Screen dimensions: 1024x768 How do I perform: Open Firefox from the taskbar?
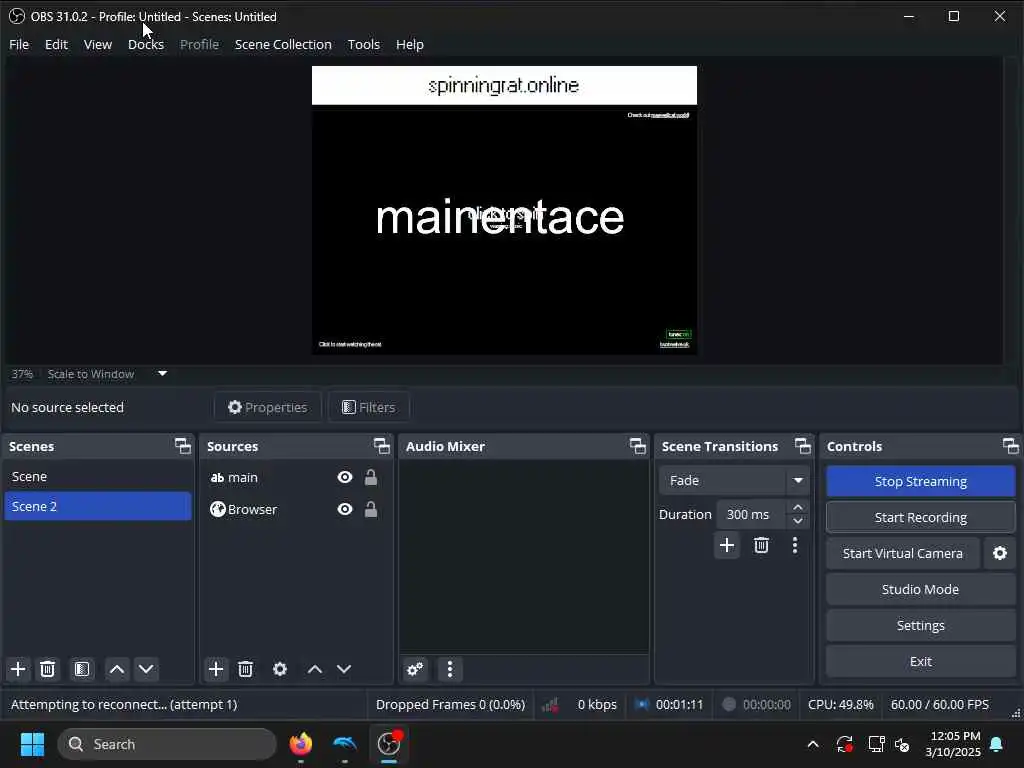coord(301,743)
